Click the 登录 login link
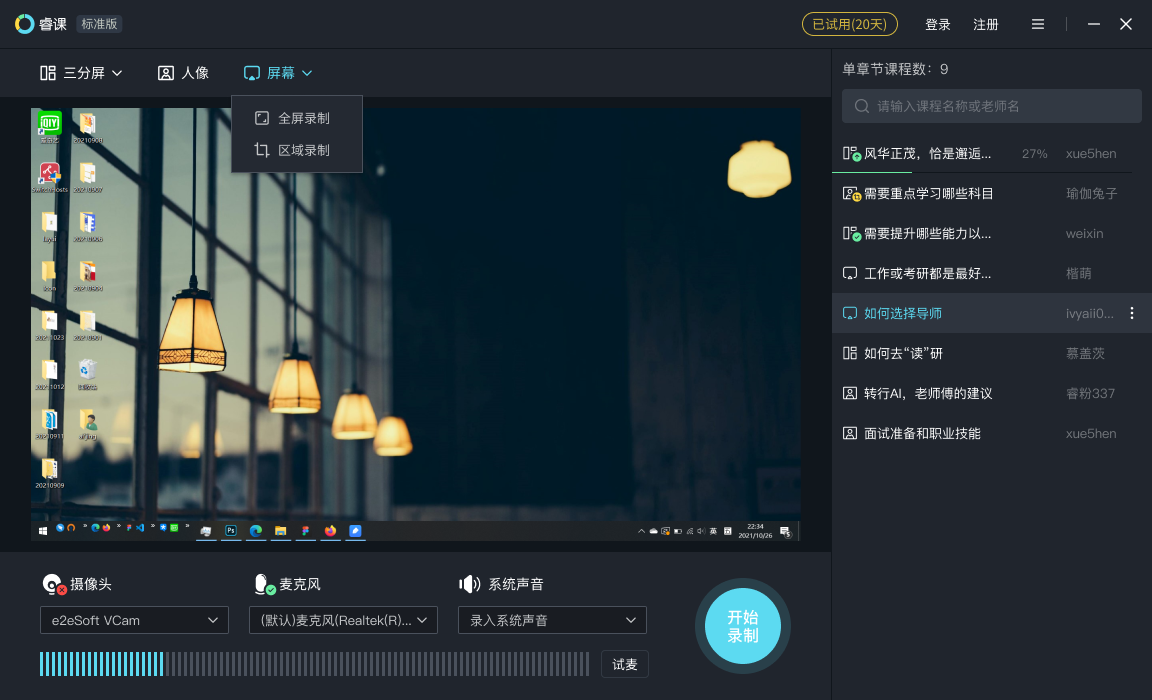 pos(937,24)
